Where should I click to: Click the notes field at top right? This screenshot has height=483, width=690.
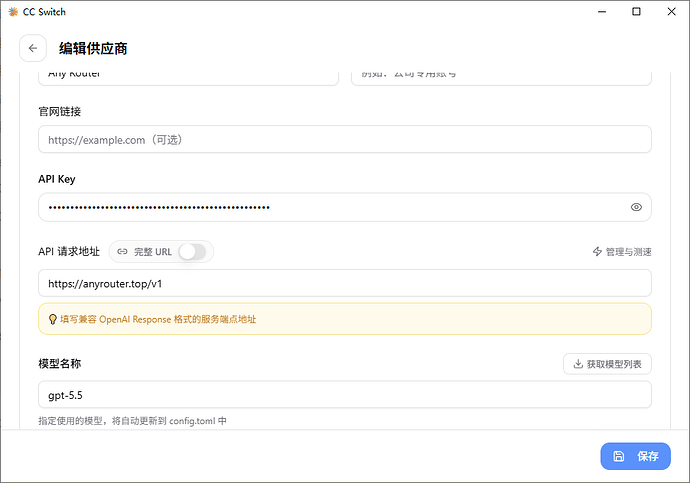click(x=501, y=77)
